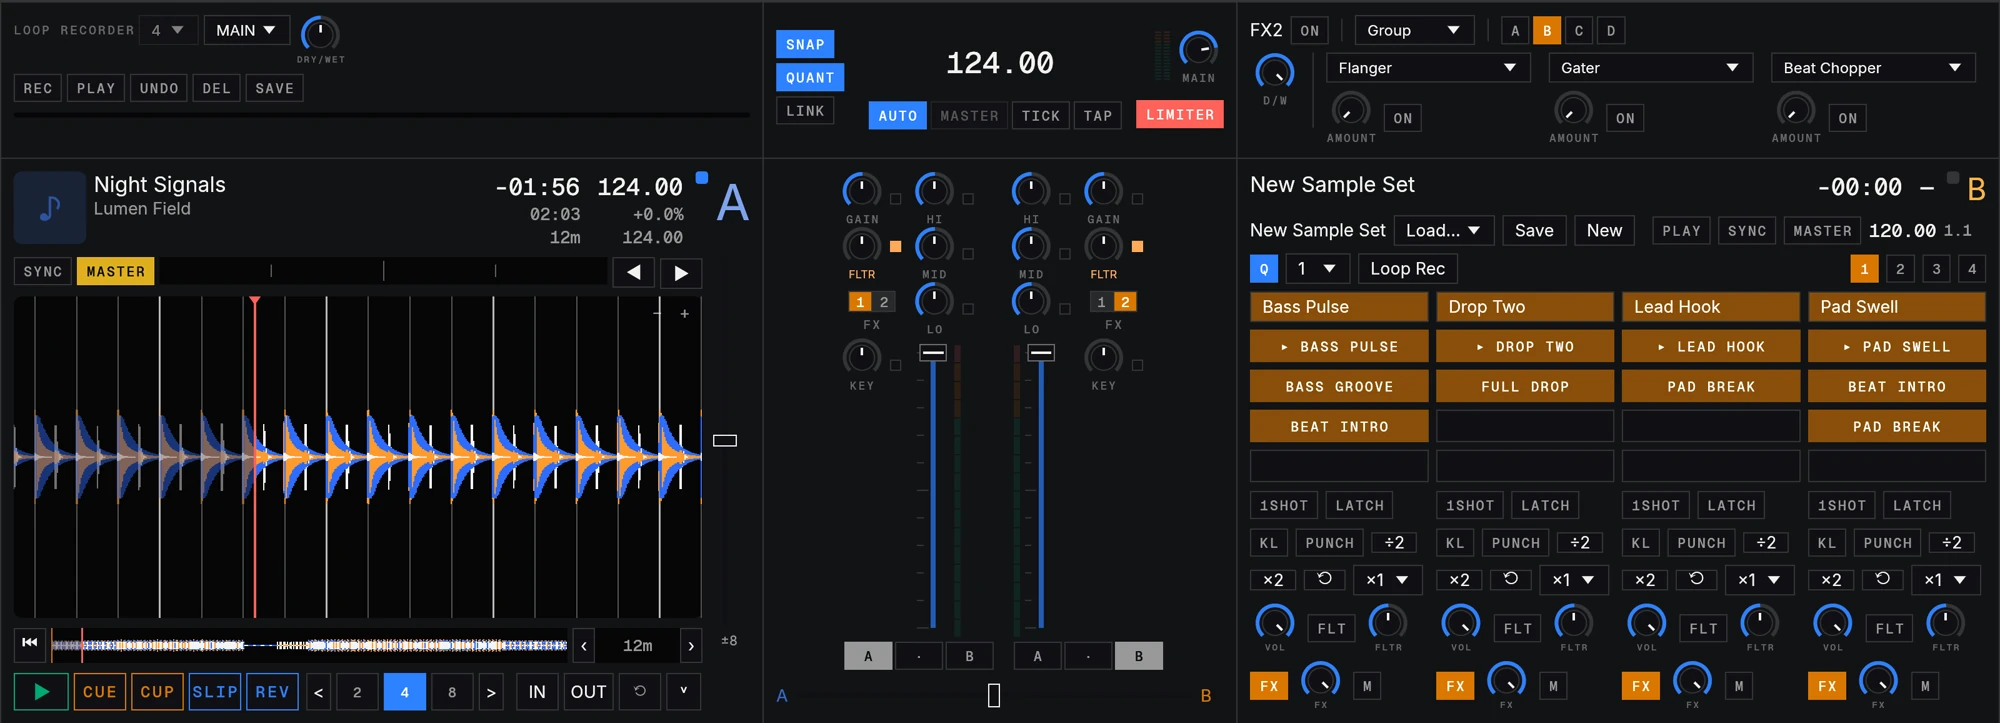
Task: Turn the Main volume knob
Action: coord(1198,48)
